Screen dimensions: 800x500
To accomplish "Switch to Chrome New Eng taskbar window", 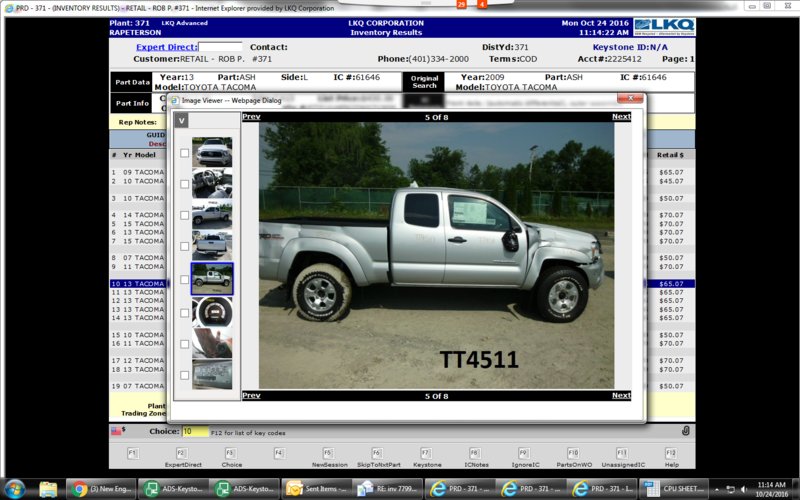I will [x=102, y=489].
